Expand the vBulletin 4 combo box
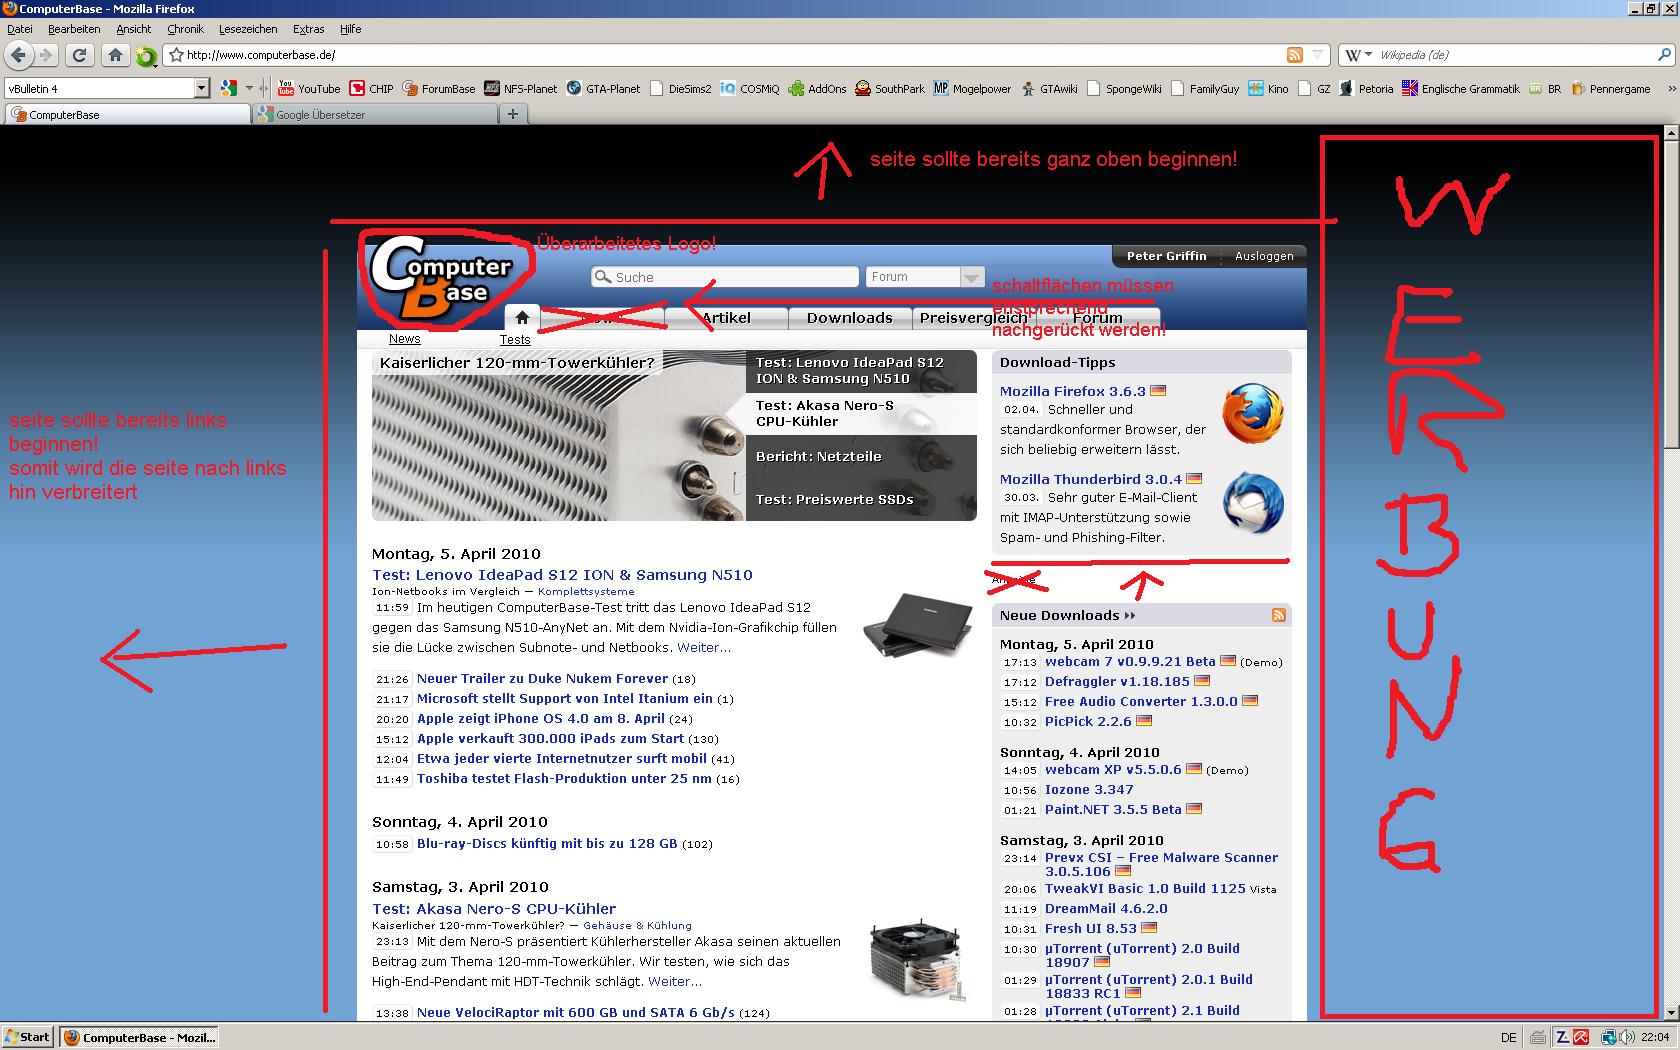1680x1050 pixels. click(201, 88)
